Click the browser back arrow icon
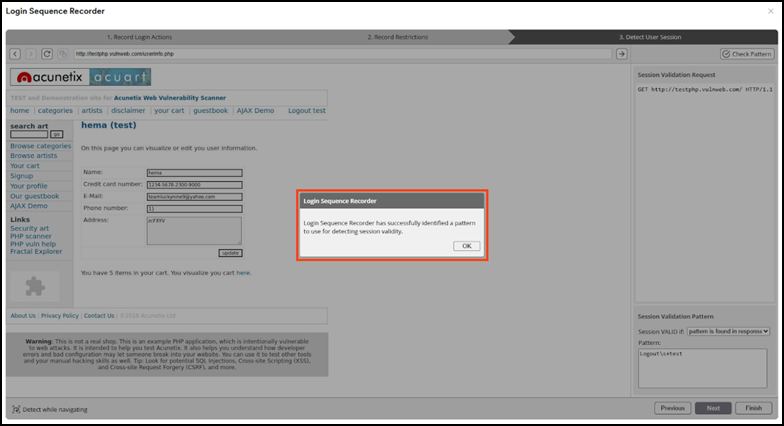 [16, 53]
